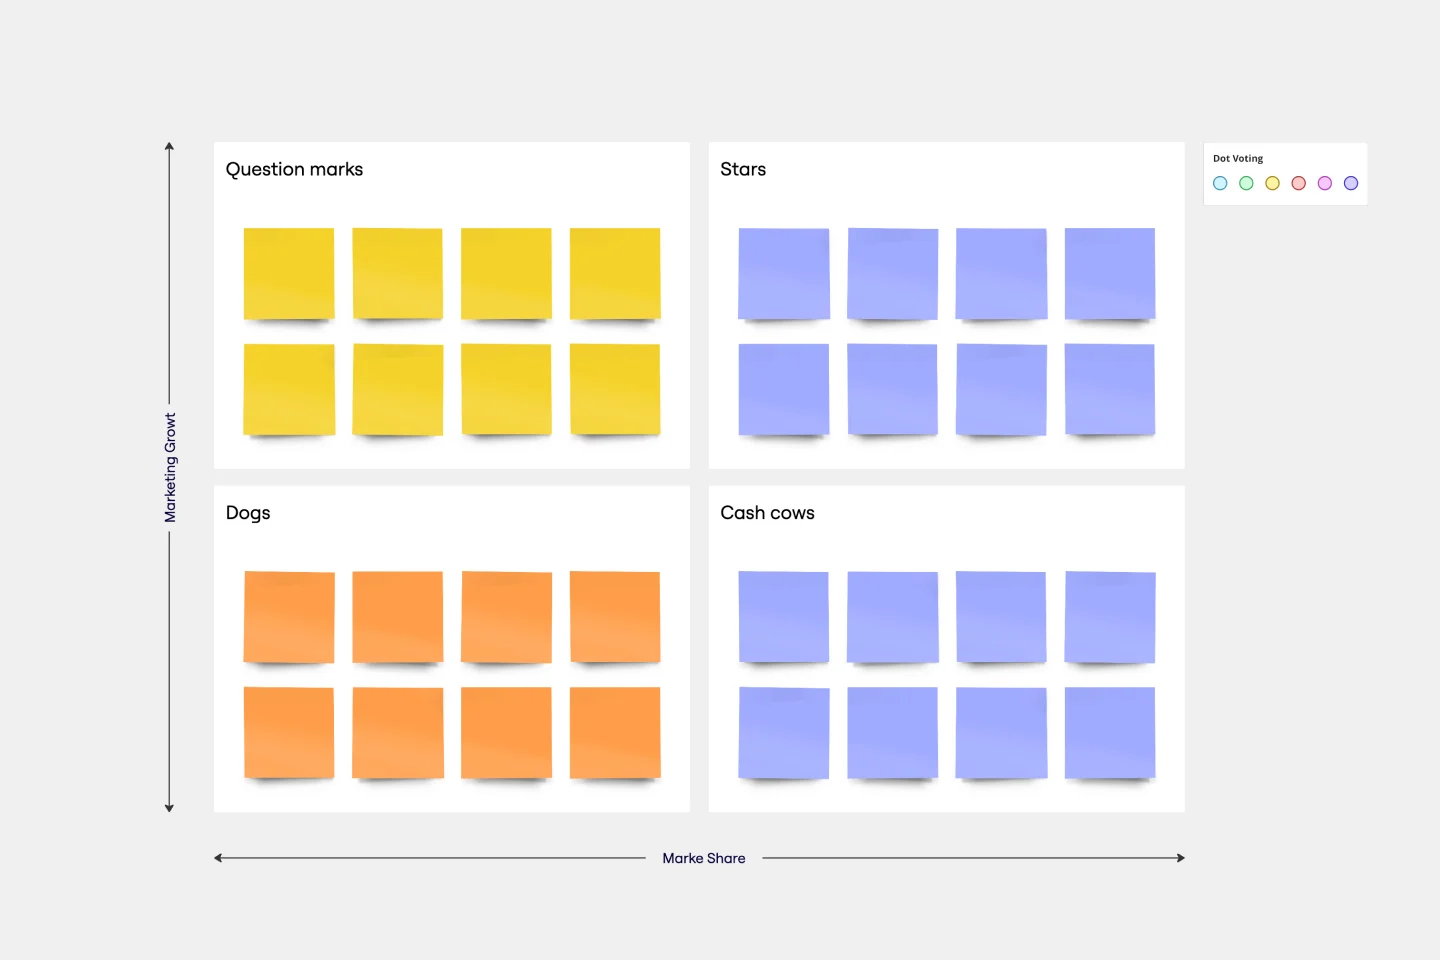Image resolution: width=1440 pixels, height=960 pixels.
Task: Click the "Cash cows" quadrant title
Action: click(x=767, y=513)
